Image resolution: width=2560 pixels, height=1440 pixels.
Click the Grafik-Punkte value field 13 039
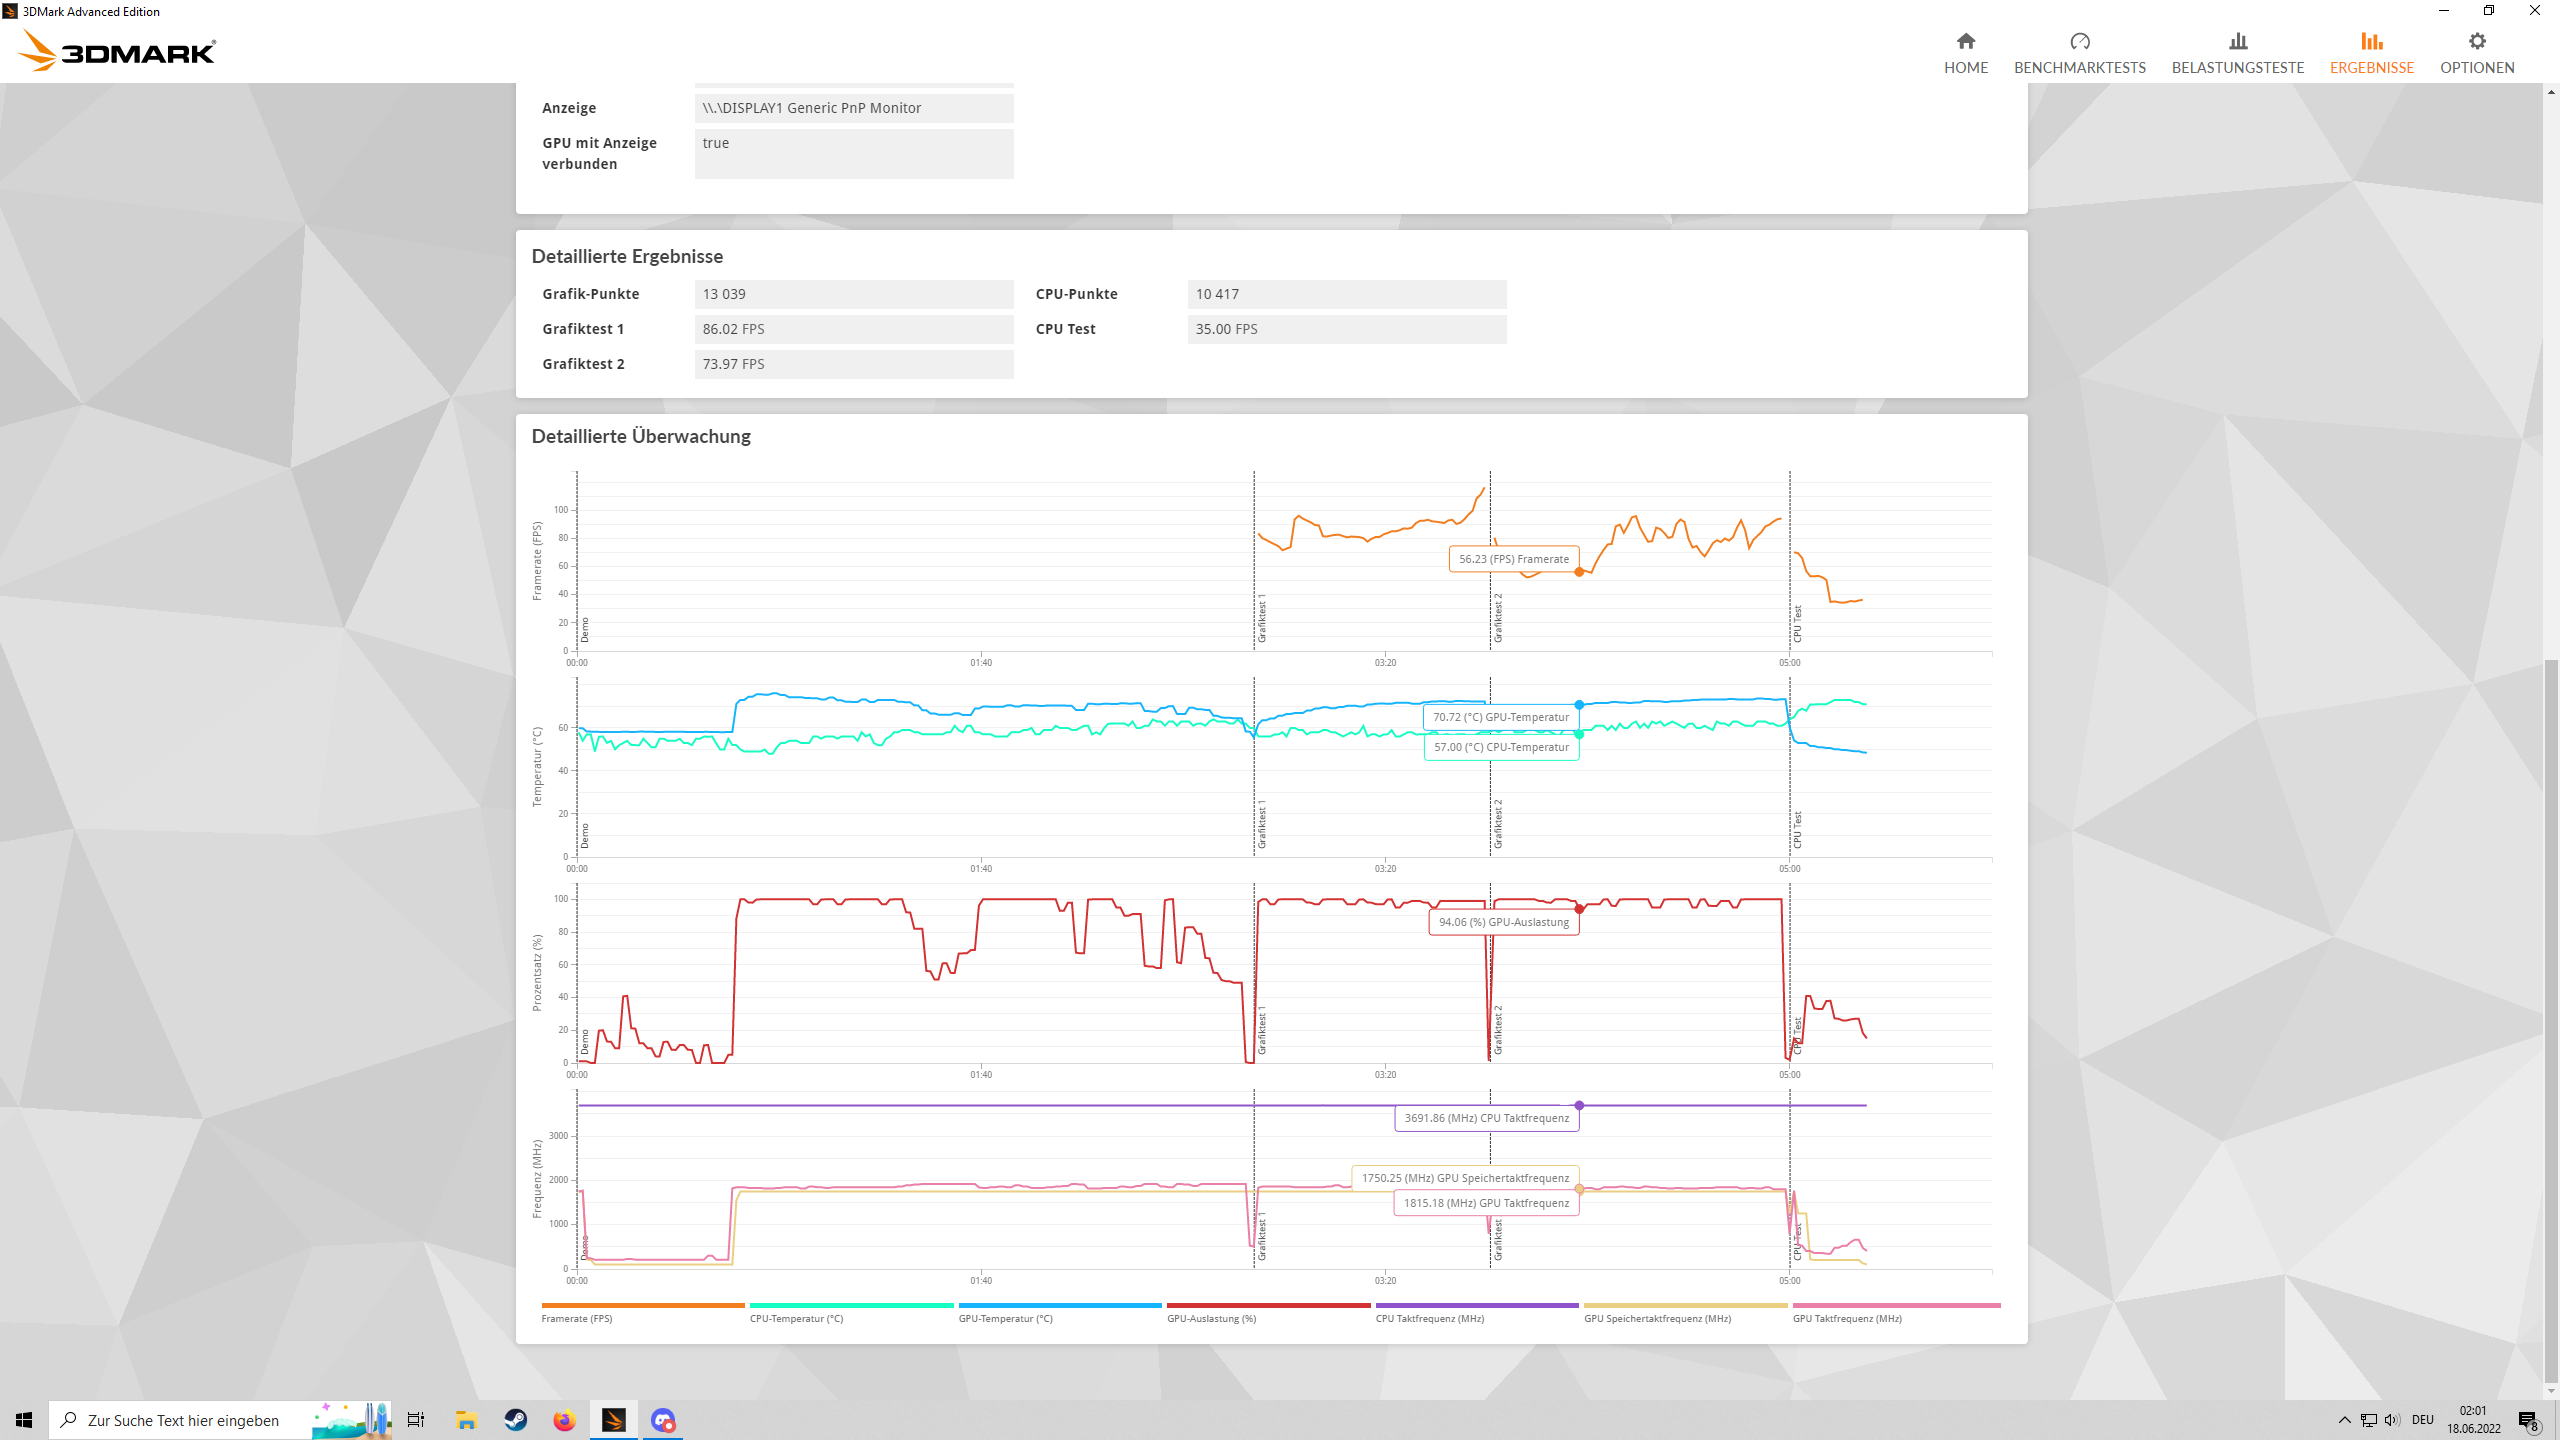[853, 294]
